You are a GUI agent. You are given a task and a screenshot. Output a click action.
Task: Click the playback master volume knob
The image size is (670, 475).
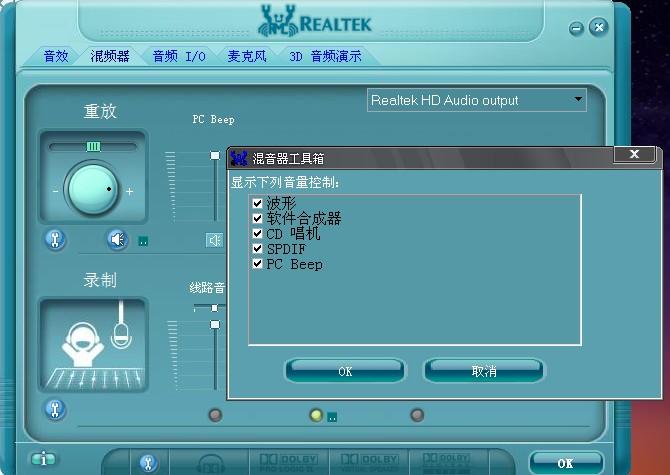pyautogui.click(x=92, y=188)
